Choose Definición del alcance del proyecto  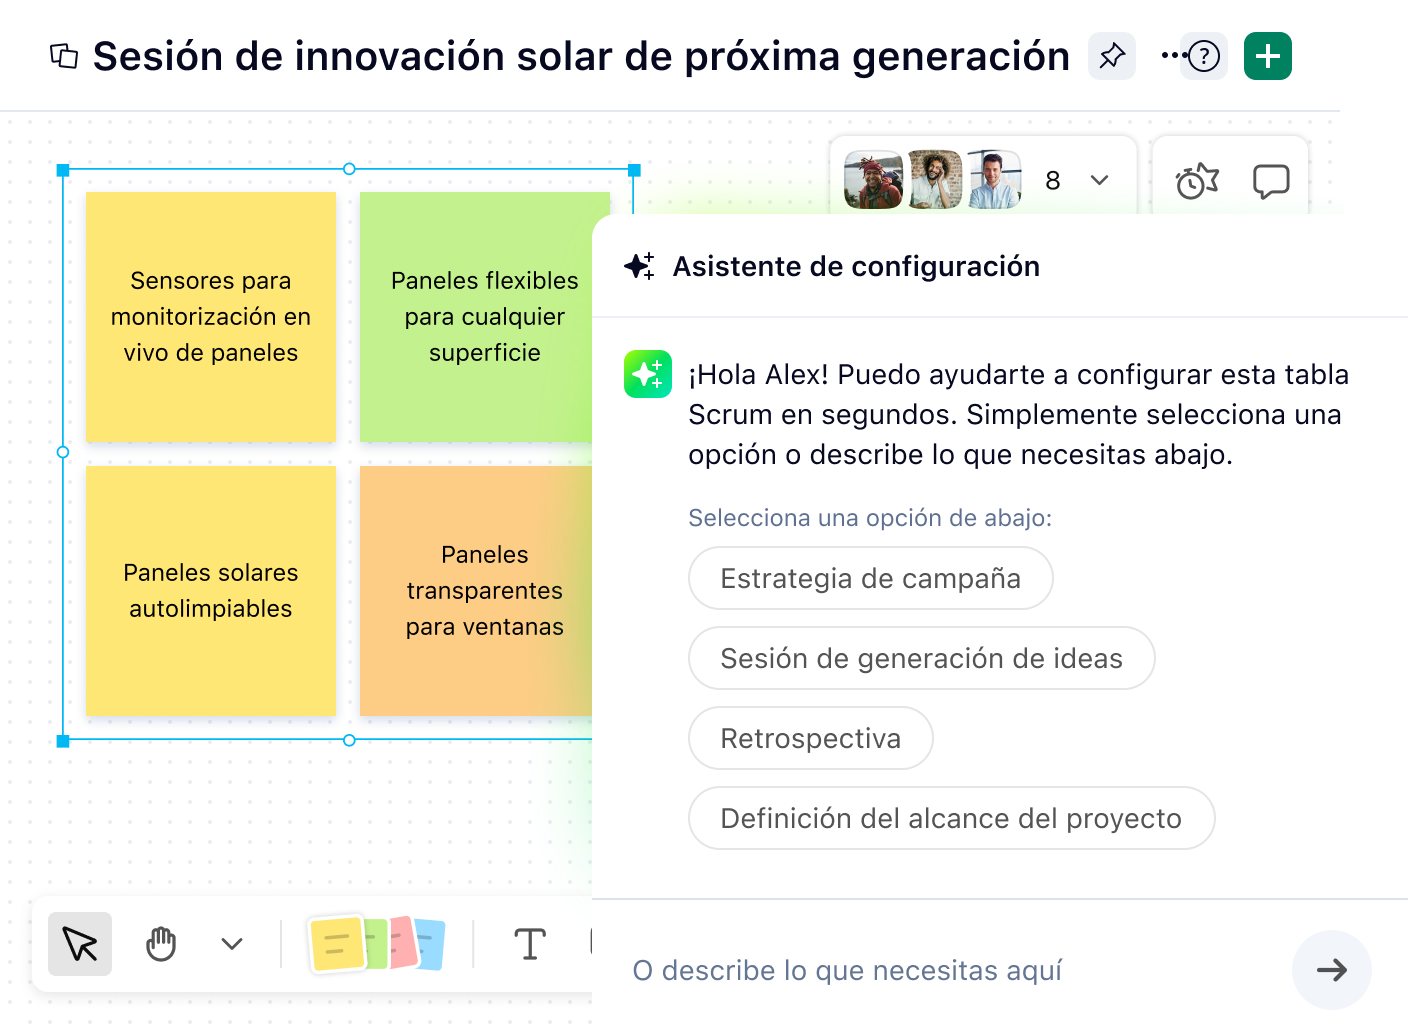coord(951,818)
